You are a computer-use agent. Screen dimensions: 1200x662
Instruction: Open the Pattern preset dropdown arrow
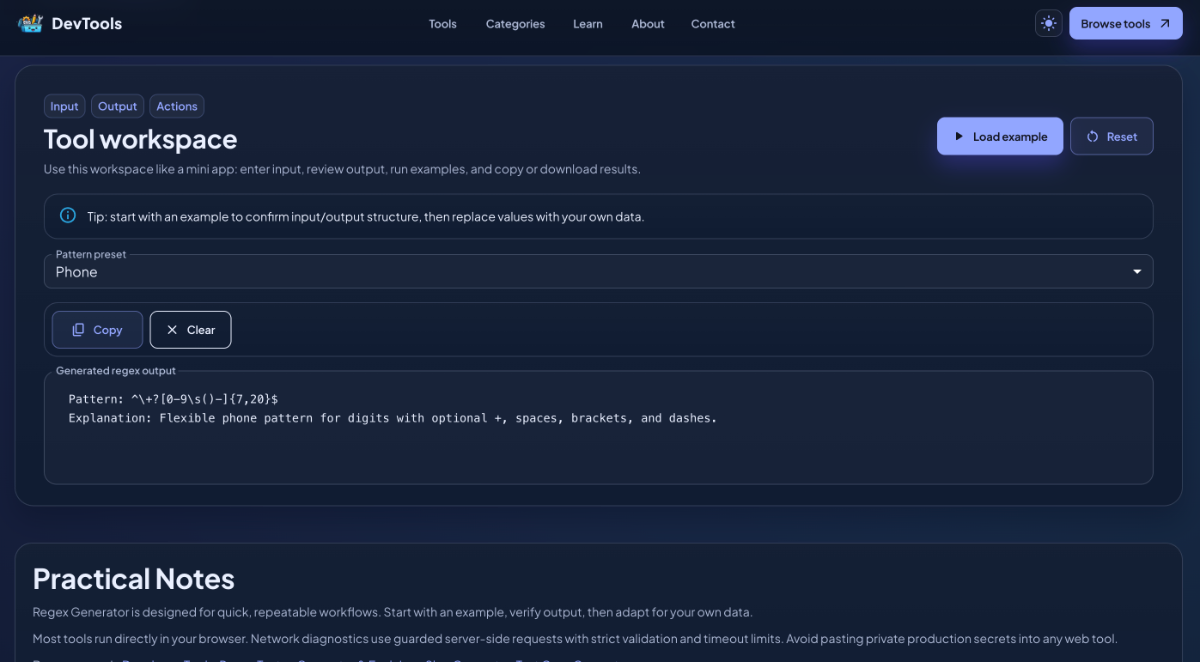tap(1137, 272)
